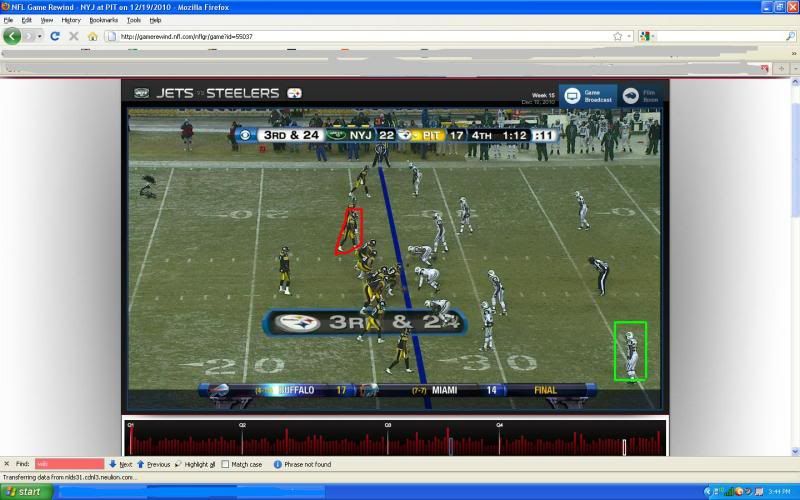Click the search magnifier icon
The height and width of the screenshot is (500, 800).
pos(790,36)
